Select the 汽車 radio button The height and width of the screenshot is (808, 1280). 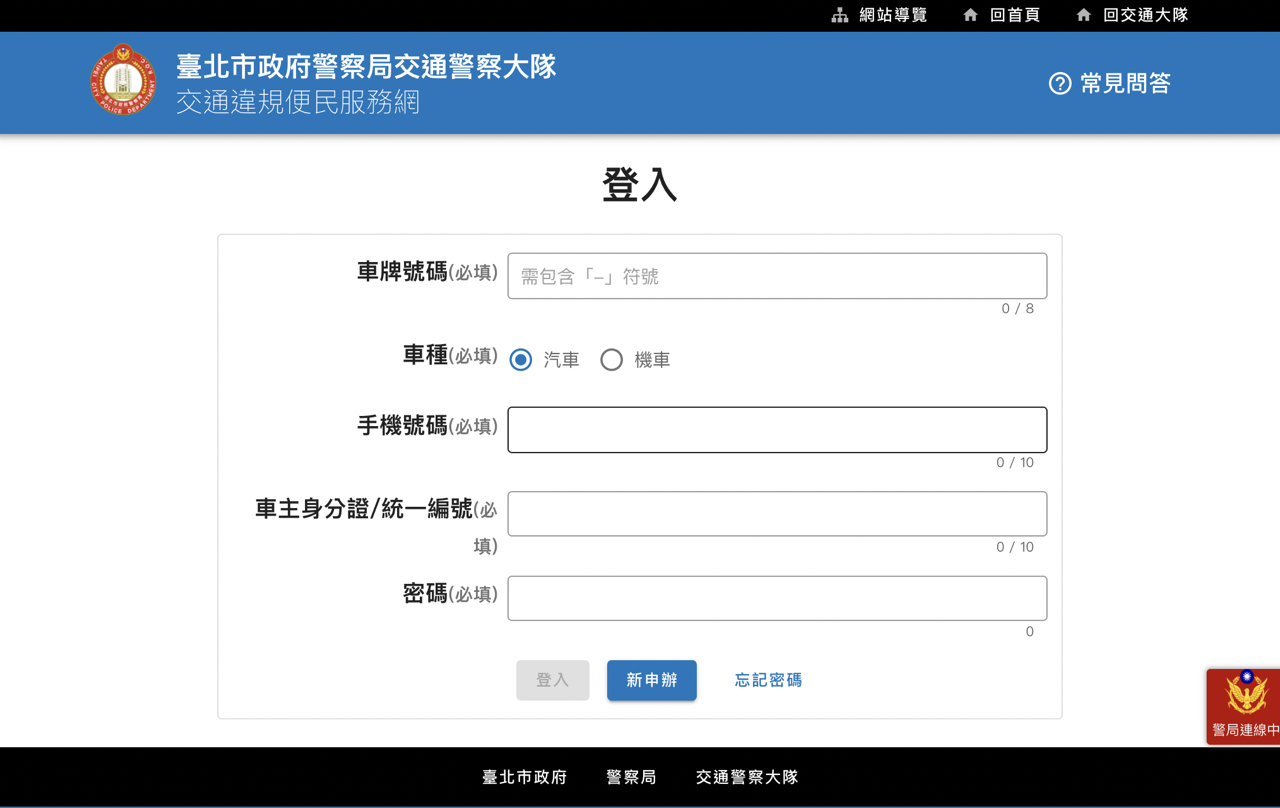pos(520,360)
